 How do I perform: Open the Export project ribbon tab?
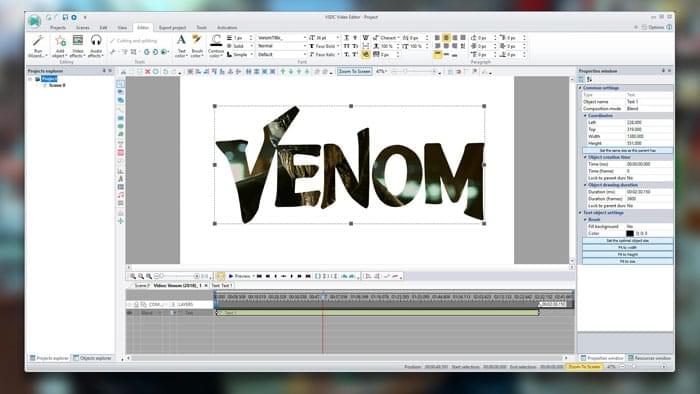(172, 28)
